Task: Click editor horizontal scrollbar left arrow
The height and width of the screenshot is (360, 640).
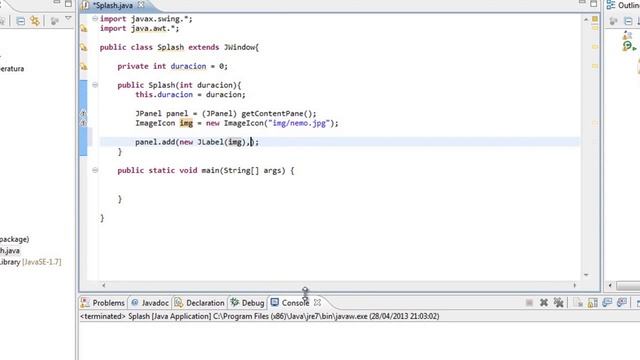Action: pos(104,285)
